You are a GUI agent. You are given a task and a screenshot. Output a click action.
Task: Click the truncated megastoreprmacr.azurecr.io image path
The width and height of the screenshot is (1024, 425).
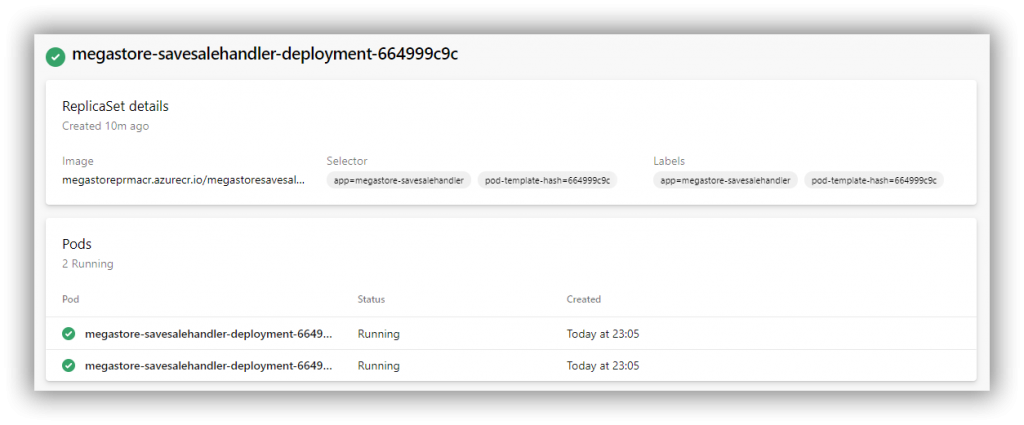pyautogui.click(x=183, y=180)
